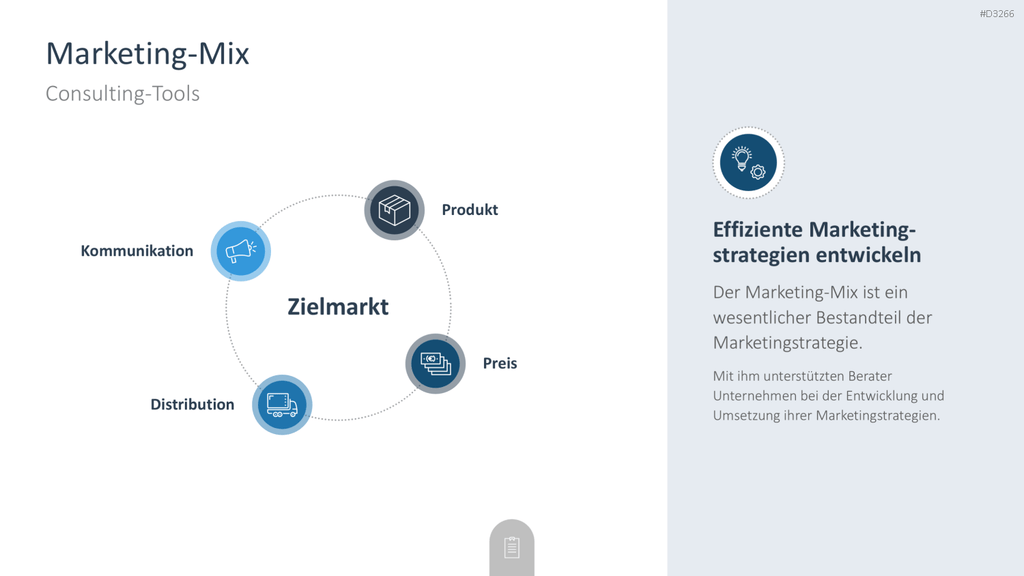Click the Zielmarkt center label
Viewport: 1024px width, 576px height.
[338, 307]
